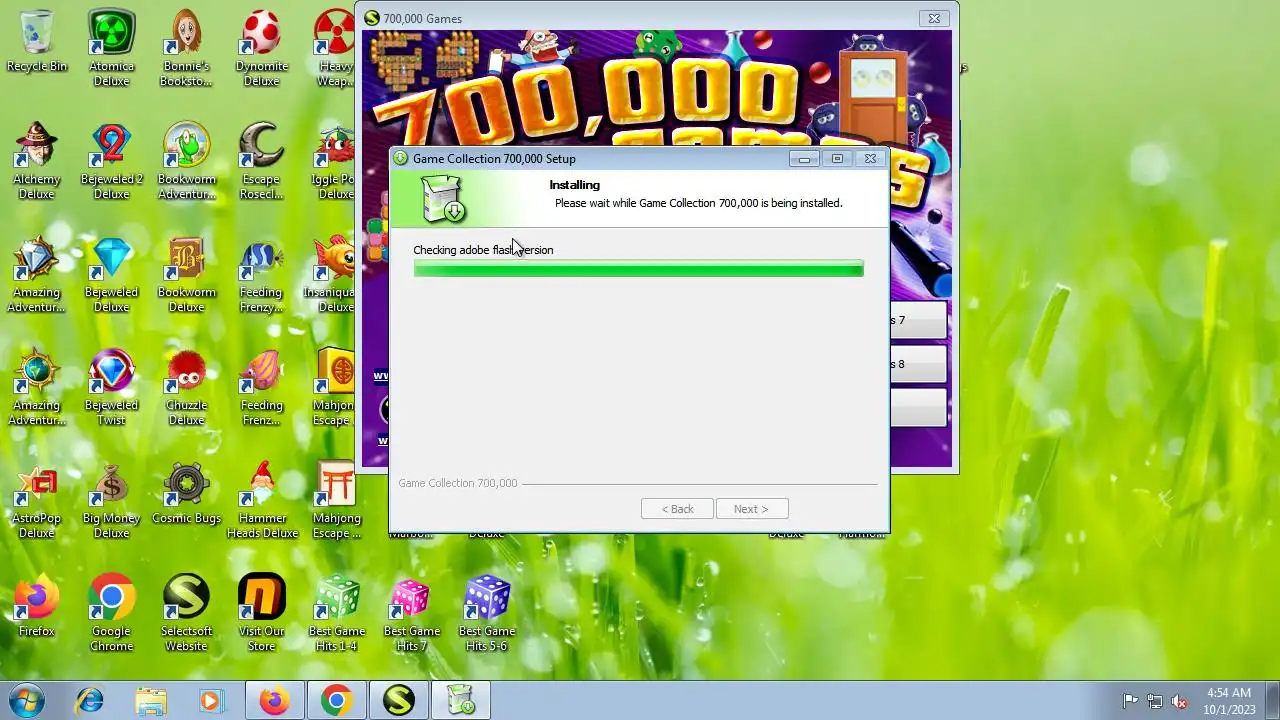
Task: Launch Windows Media Player from the taskbar
Action: [x=211, y=701]
